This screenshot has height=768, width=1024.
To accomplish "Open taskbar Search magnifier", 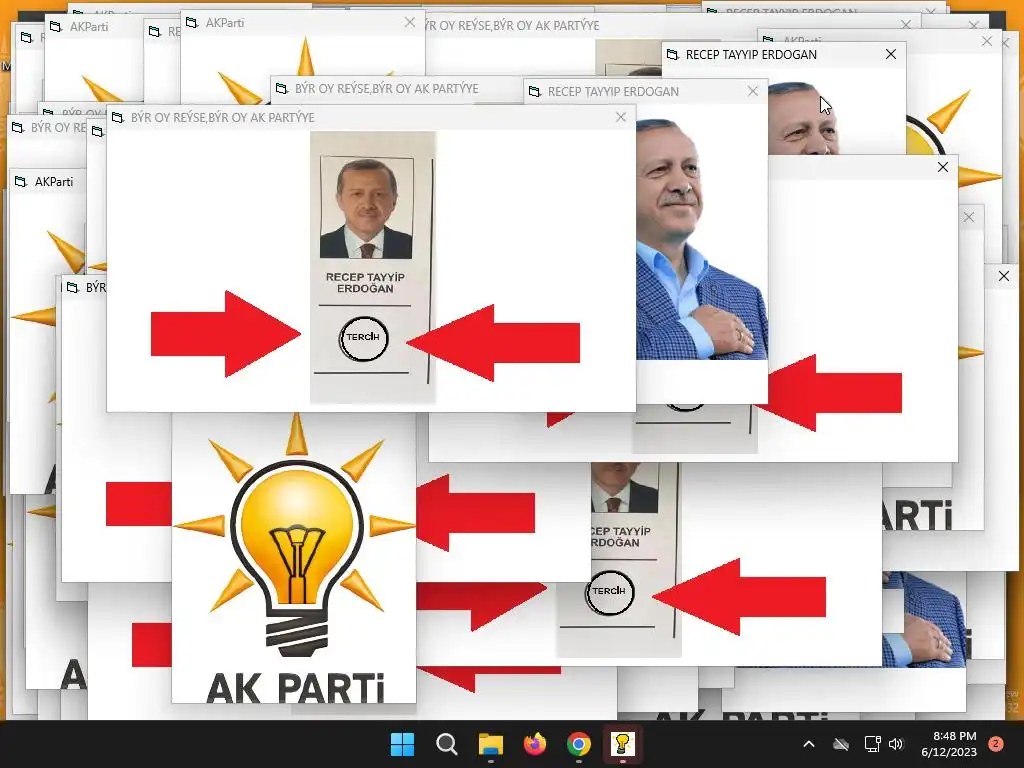I will tap(447, 744).
